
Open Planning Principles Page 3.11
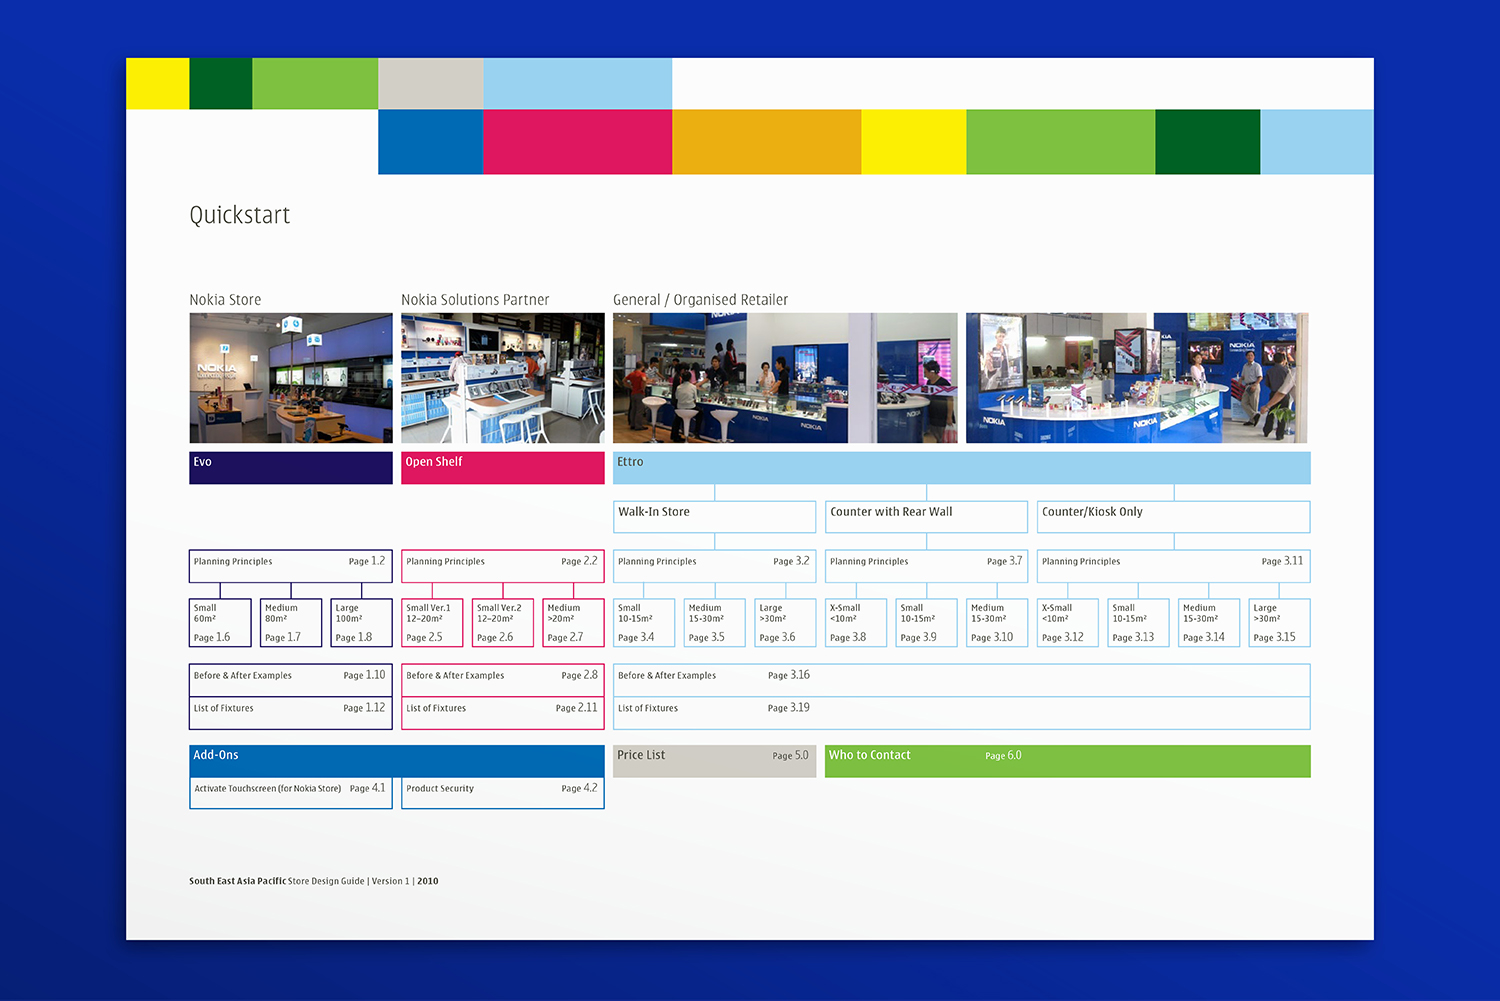pos(1174,566)
